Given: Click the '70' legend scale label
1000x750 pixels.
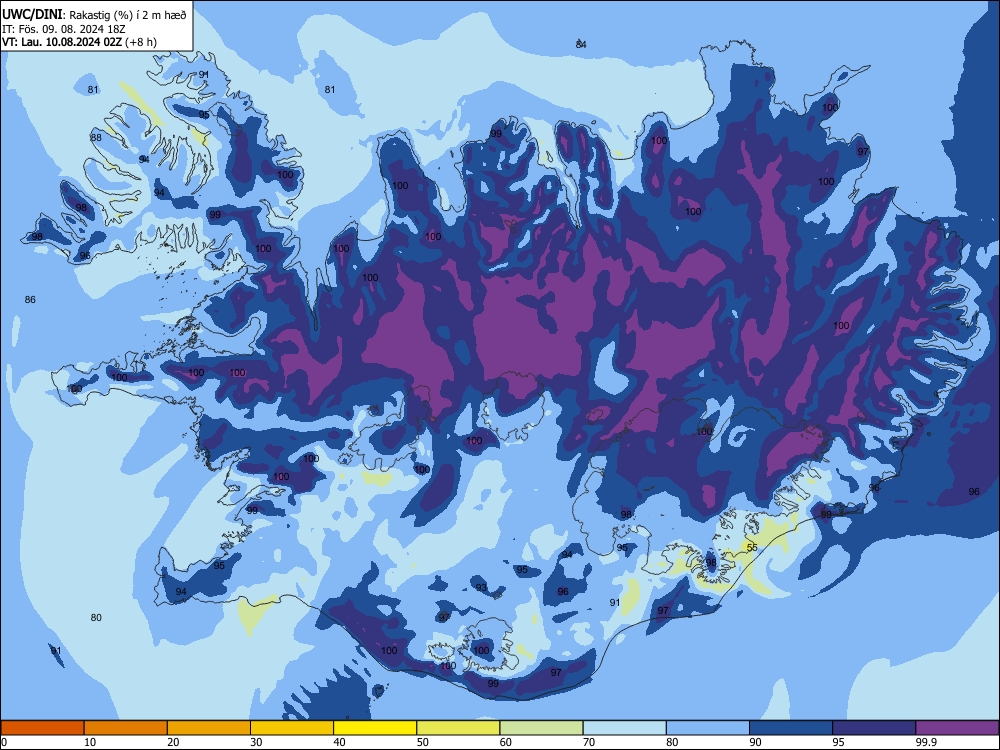Looking at the screenshot, I should coord(589,742).
